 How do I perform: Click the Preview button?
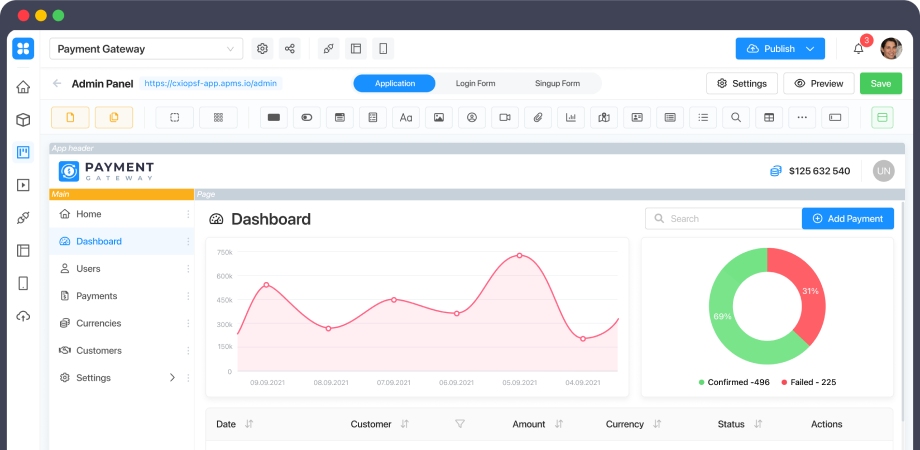[x=819, y=83]
